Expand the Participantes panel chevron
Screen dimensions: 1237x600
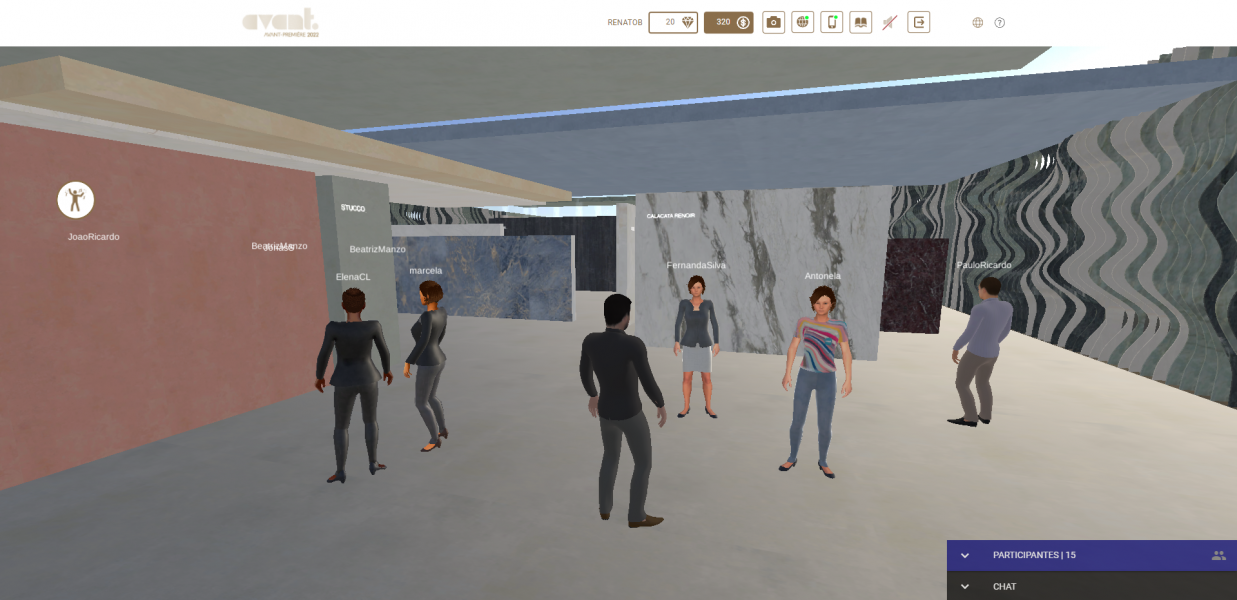965,555
